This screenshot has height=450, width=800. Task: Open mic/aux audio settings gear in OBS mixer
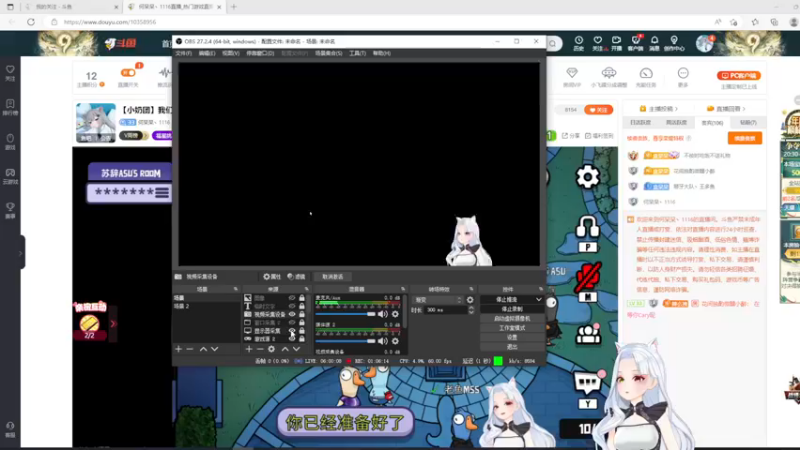pyautogui.click(x=395, y=314)
